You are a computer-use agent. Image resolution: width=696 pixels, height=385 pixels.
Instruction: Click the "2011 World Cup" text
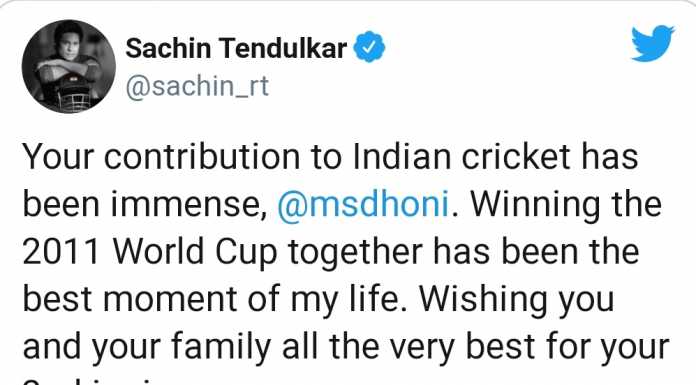pyautogui.click(x=150, y=252)
